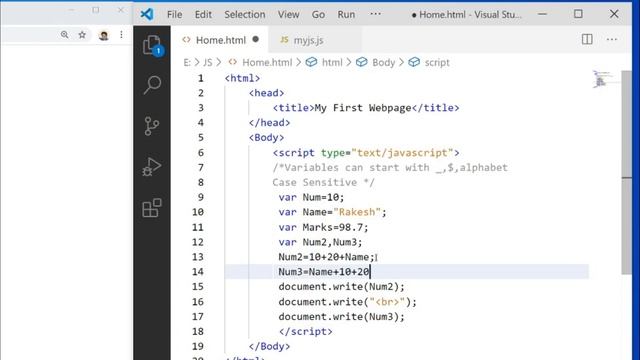Place cursor in "Rakesh" string
Image resolution: width=640 pixels, height=360 pixels.
click(x=357, y=212)
